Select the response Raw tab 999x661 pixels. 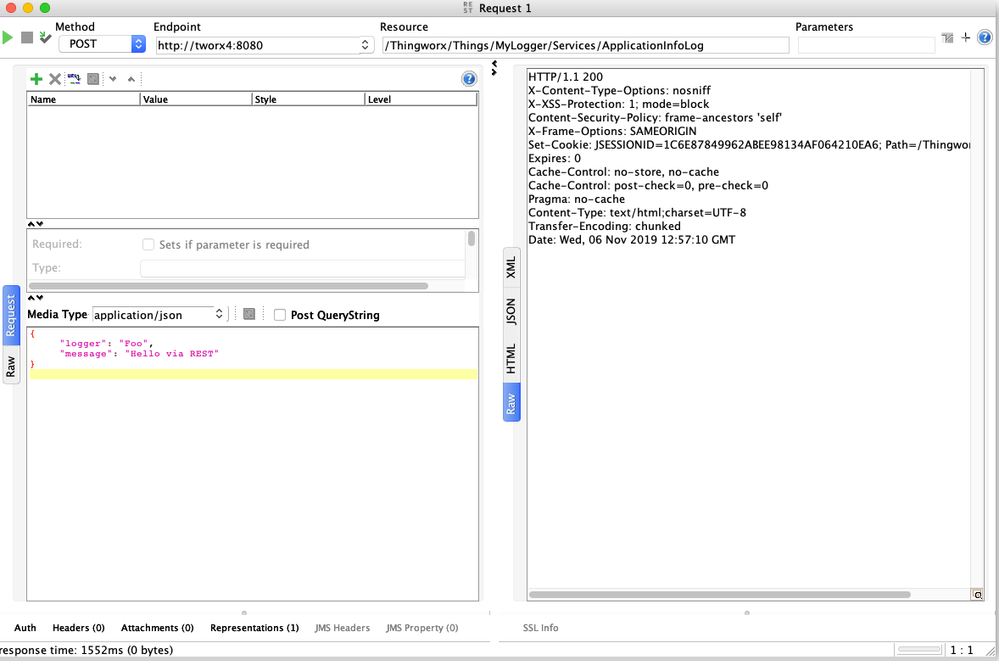pos(512,403)
